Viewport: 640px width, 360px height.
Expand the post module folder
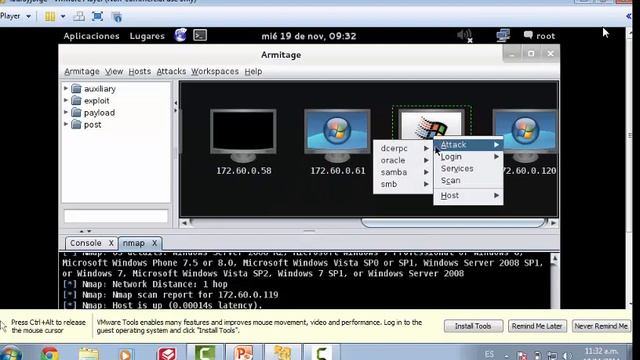click(66, 124)
